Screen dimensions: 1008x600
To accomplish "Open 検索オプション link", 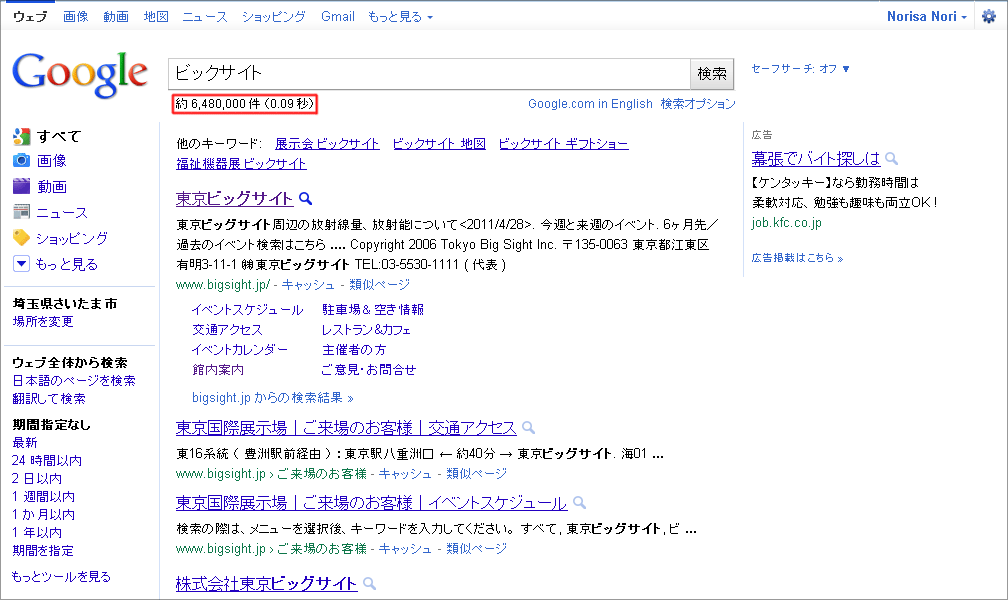I will pos(698,104).
